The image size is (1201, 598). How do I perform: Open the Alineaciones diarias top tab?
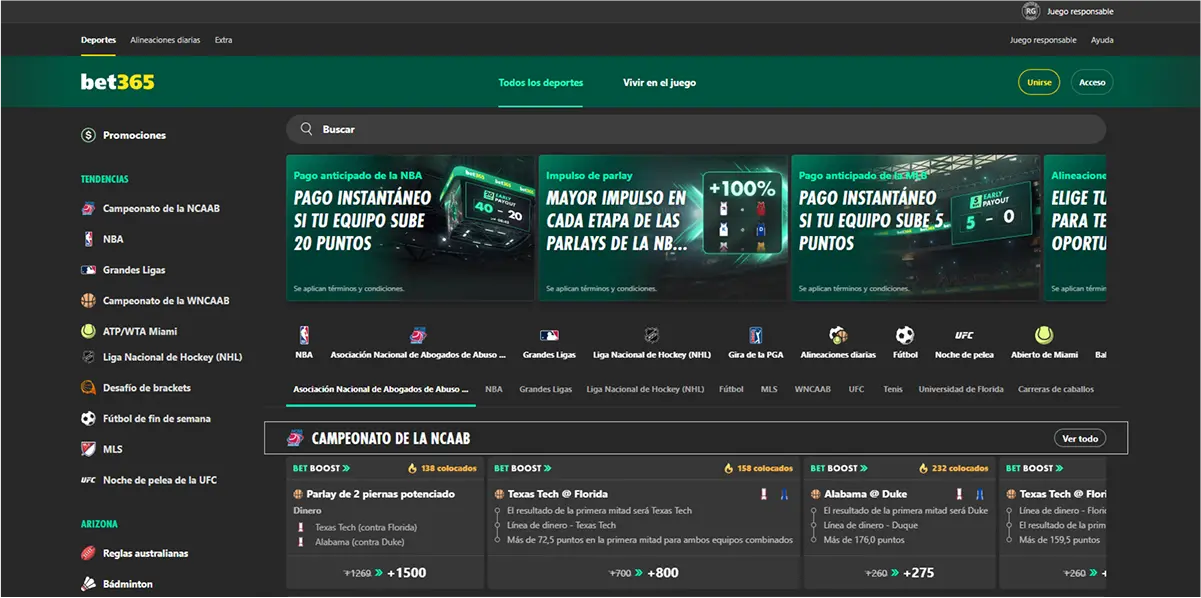tap(165, 40)
